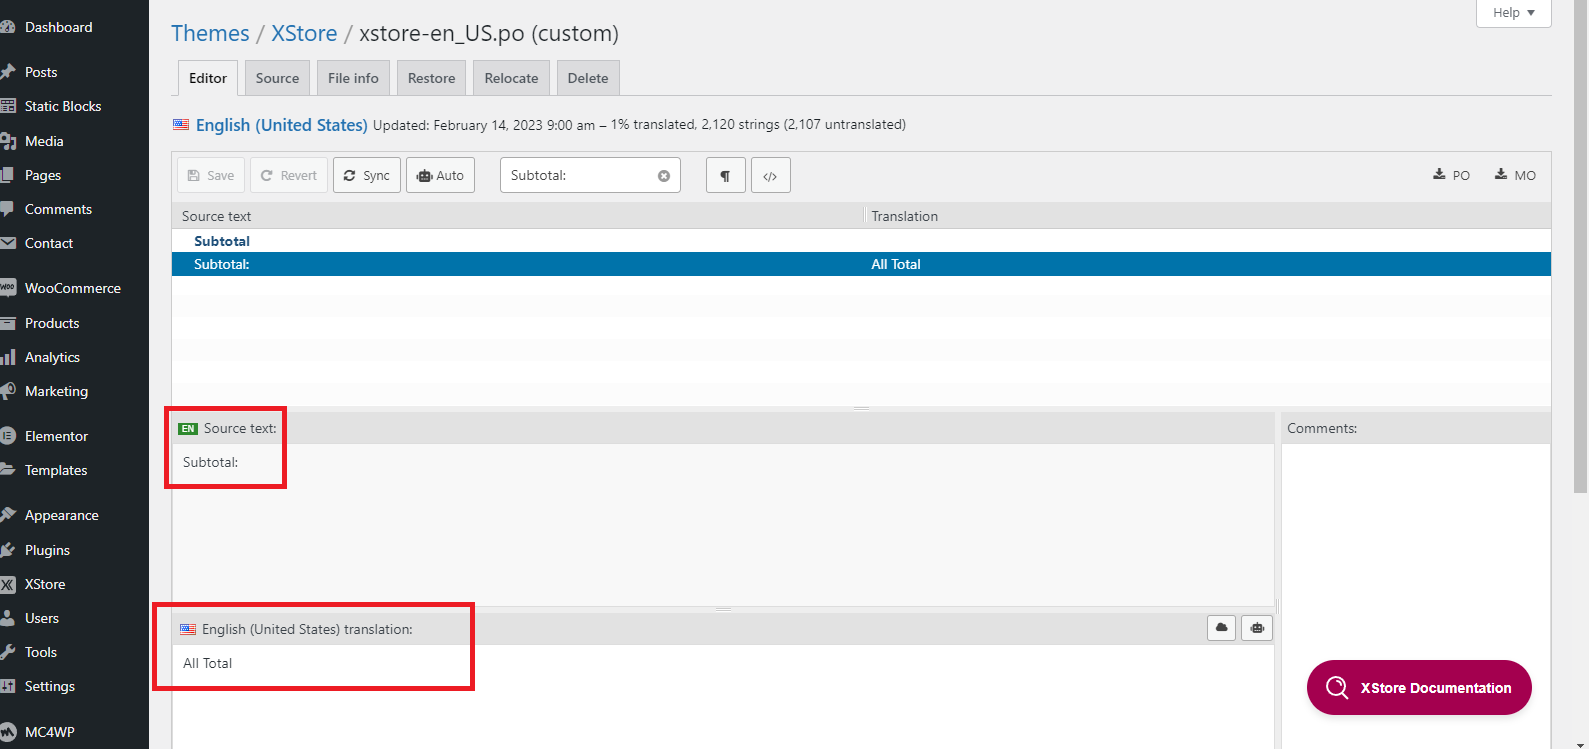Image resolution: width=1589 pixels, height=749 pixels.
Task: Toggle code view with the angle-brackets button
Action: tap(771, 175)
